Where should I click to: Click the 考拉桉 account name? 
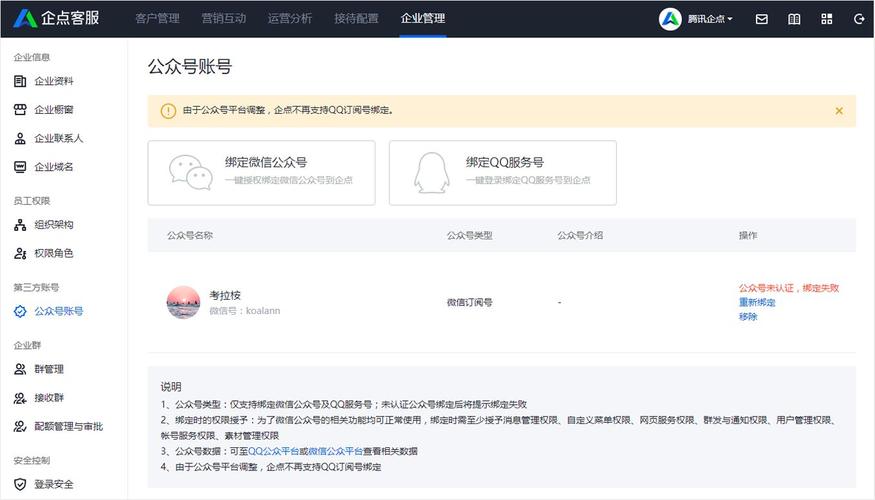(225, 295)
